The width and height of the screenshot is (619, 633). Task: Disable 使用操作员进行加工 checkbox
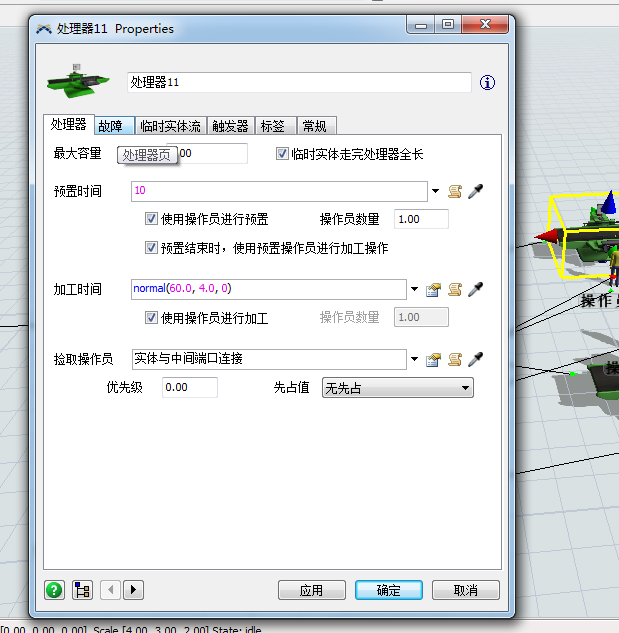pyautogui.click(x=151, y=318)
